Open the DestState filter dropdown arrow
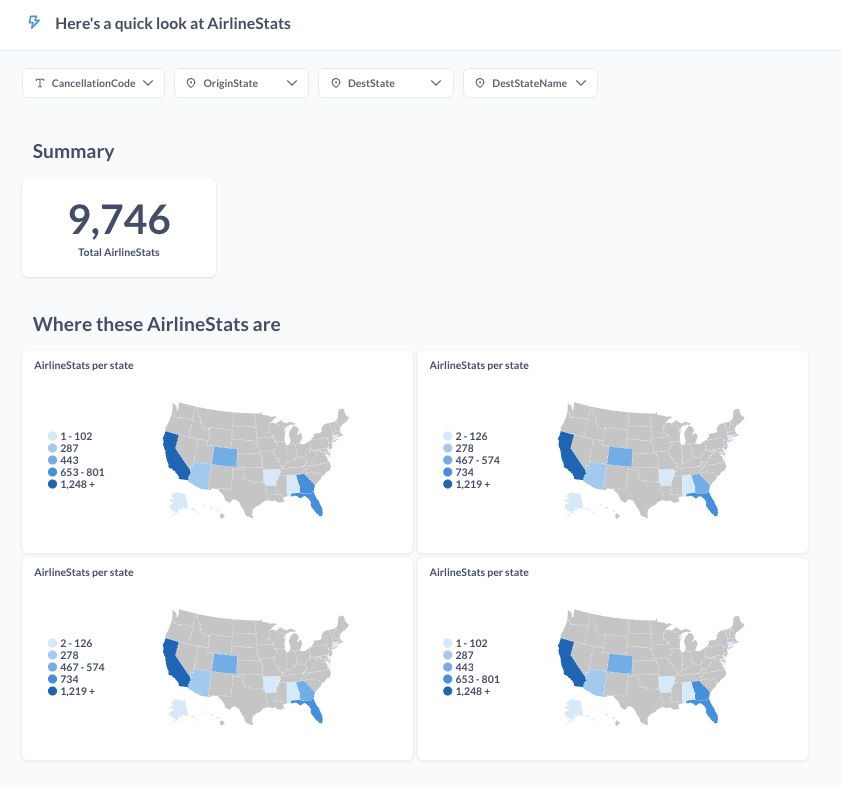 436,84
